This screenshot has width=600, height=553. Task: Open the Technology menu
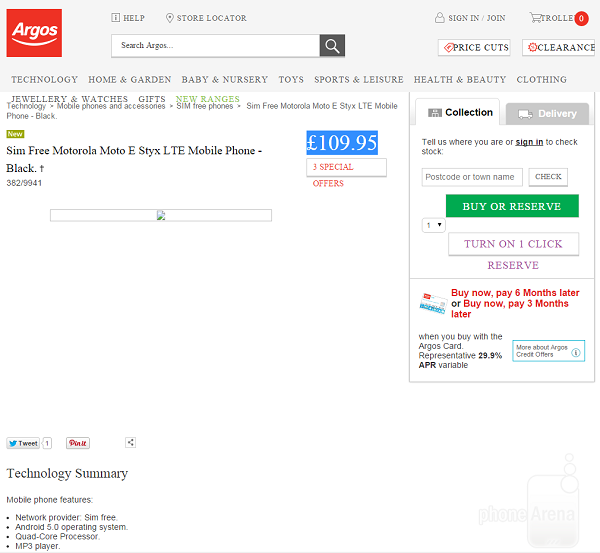click(x=44, y=80)
